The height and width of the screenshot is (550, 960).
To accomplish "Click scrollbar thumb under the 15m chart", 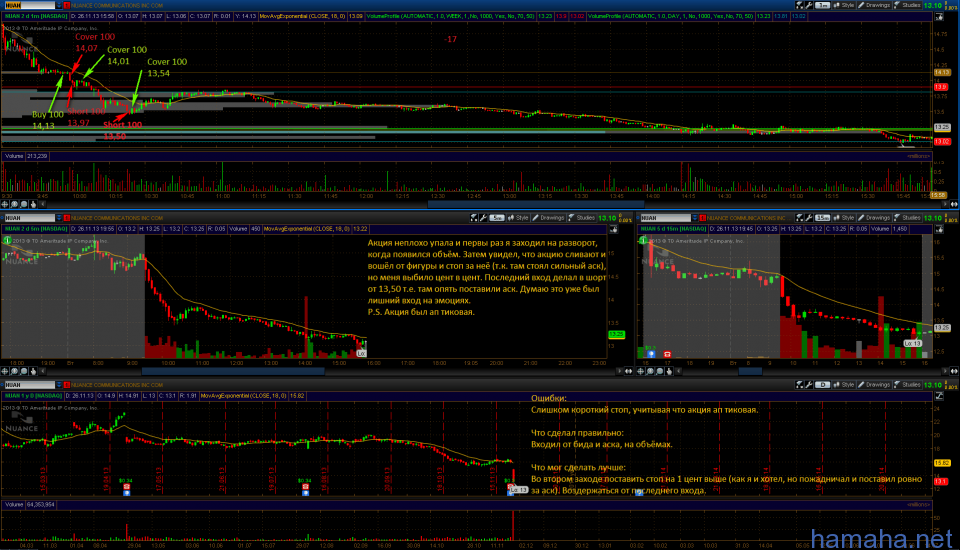I will 751,371.
